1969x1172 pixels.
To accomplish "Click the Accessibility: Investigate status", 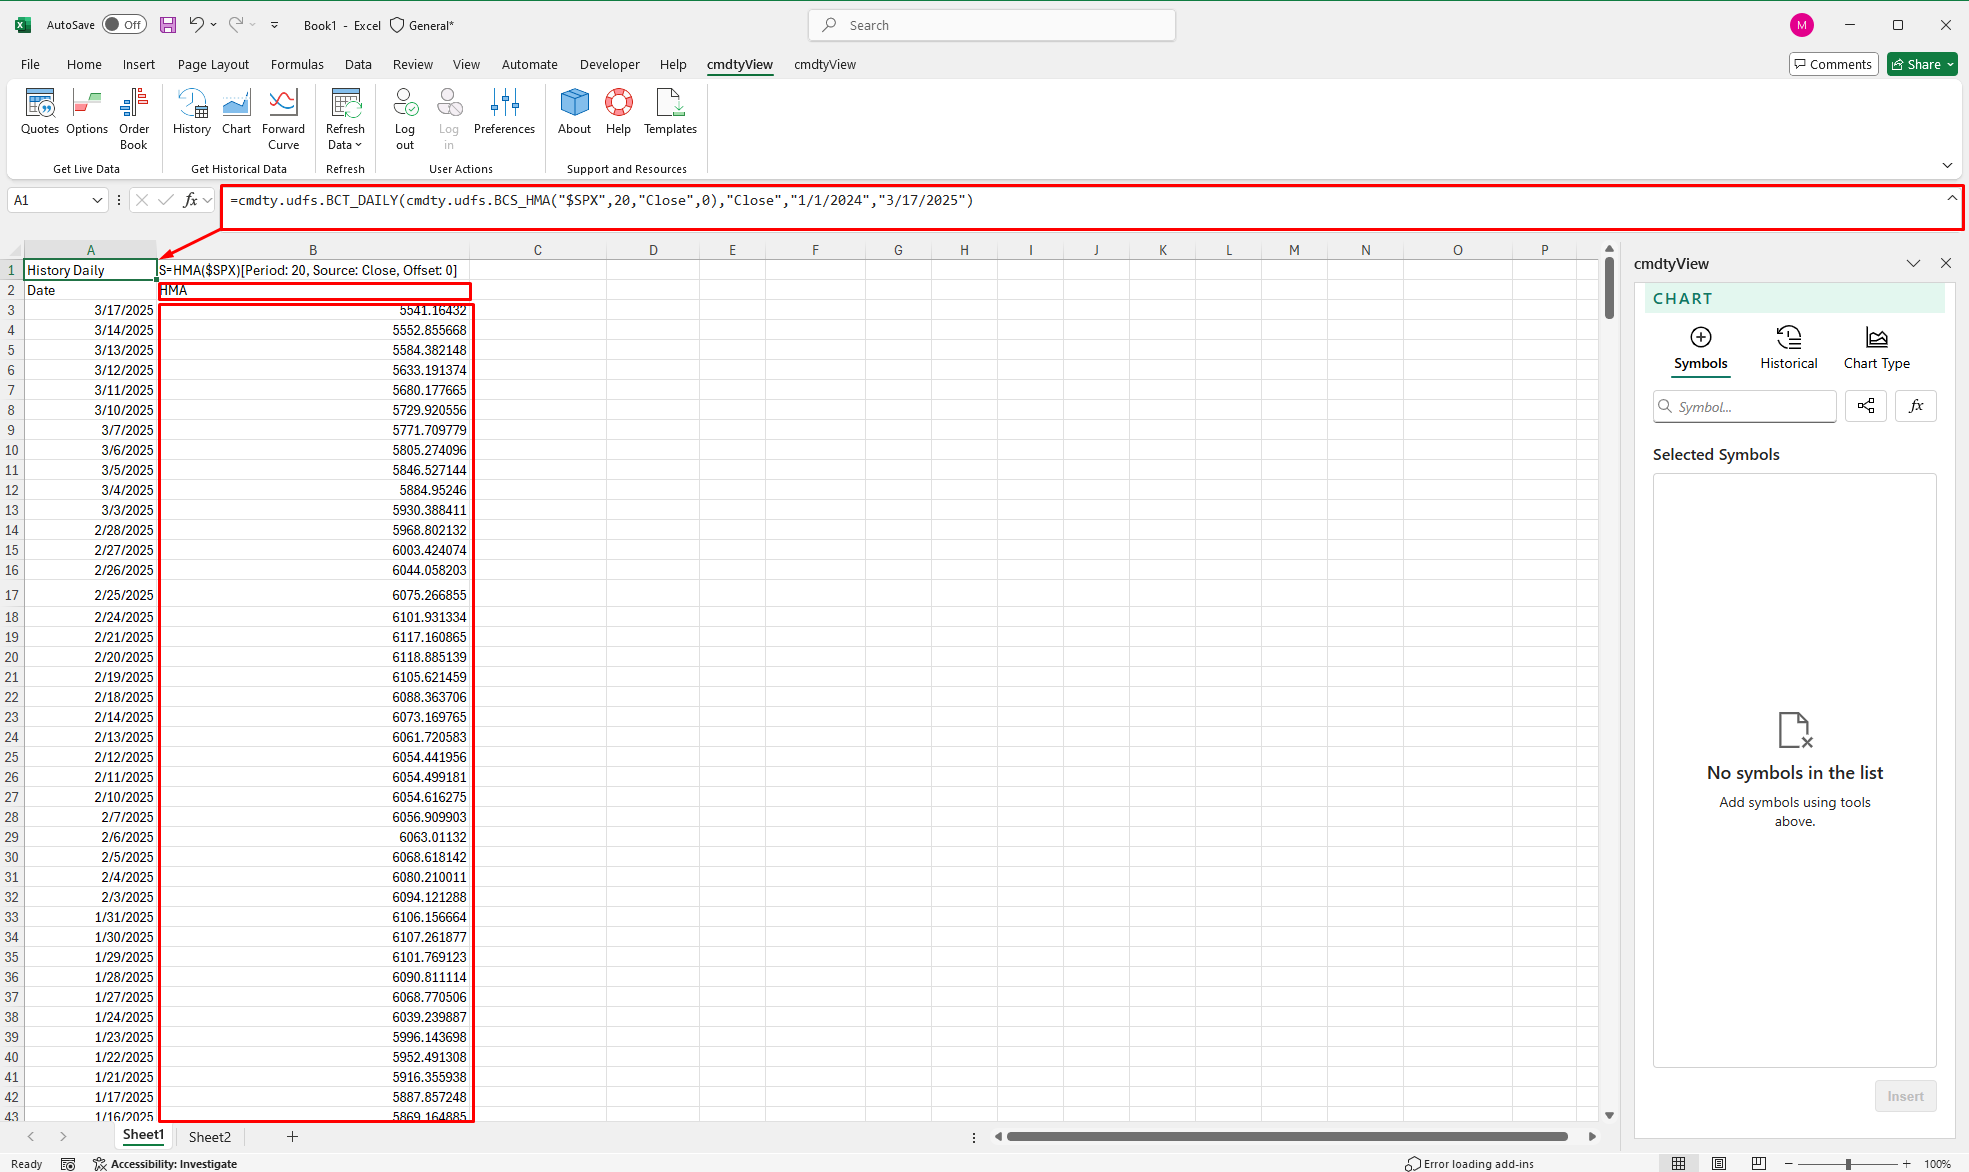I will (x=165, y=1164).
